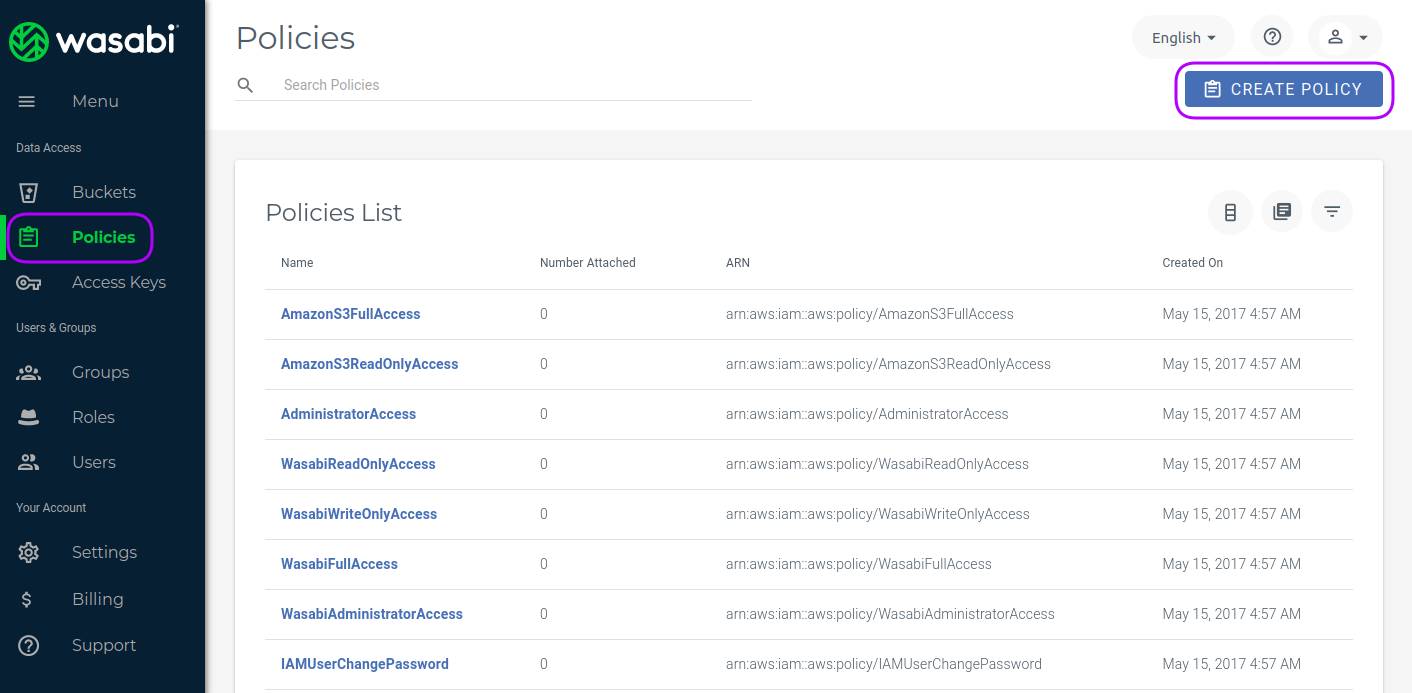Open the filter list dropdown
Viewport: 1412px width, 693px height.
coord(1332,212)
